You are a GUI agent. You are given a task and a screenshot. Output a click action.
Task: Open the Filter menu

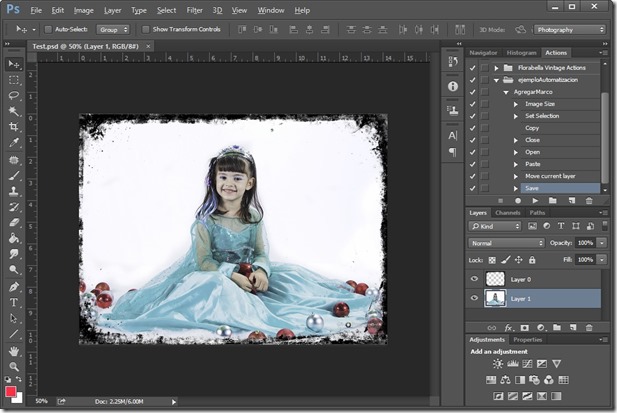point(194,10)
